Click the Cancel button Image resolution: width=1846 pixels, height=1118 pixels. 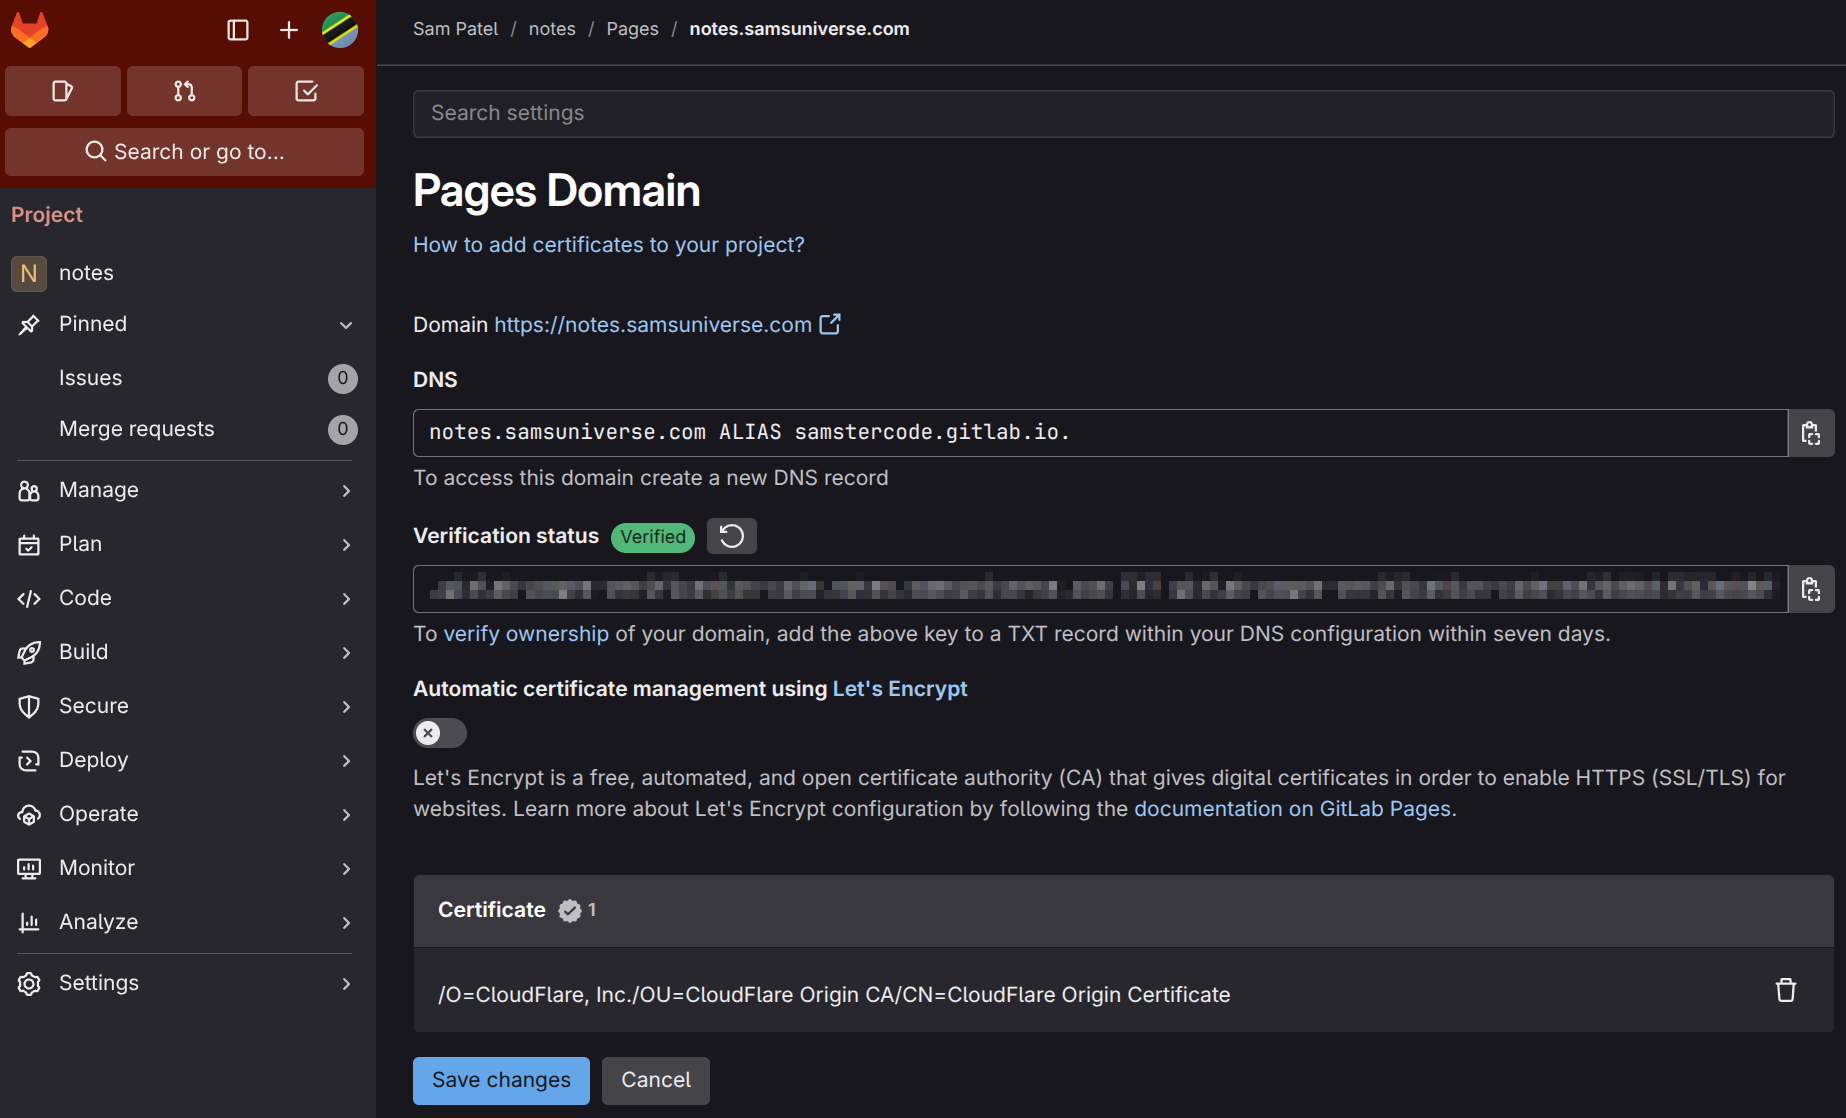tap(656, 1081)
